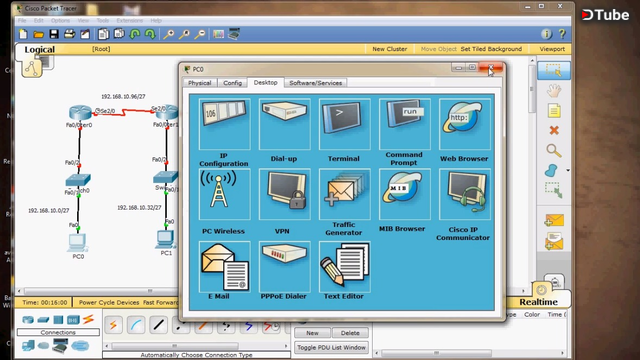Image resolution: width=640 pixels, height=360 pixels.
Task: Click the connections list horizontal scrollbar
Action: 176,346
